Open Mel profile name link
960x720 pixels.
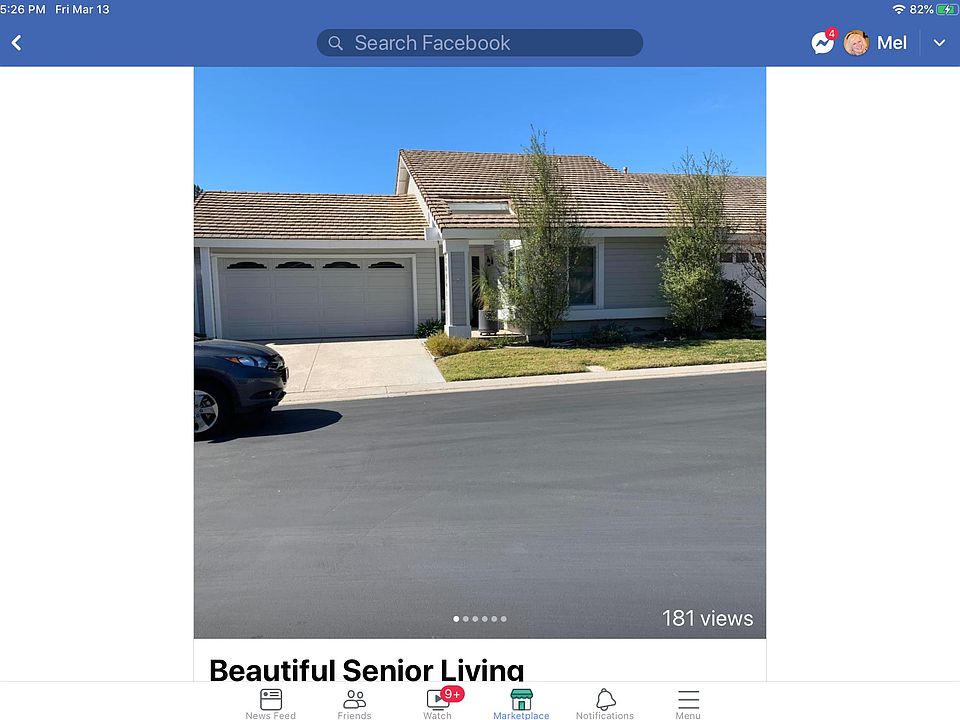point(891,43)
